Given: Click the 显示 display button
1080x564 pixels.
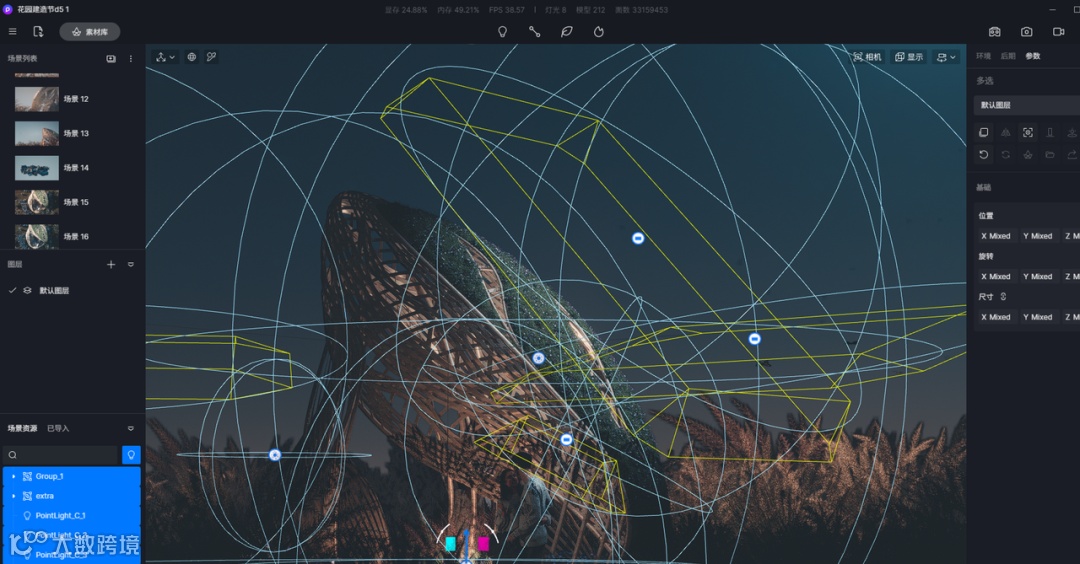Looking at the screenshot, I should point(909,57).
